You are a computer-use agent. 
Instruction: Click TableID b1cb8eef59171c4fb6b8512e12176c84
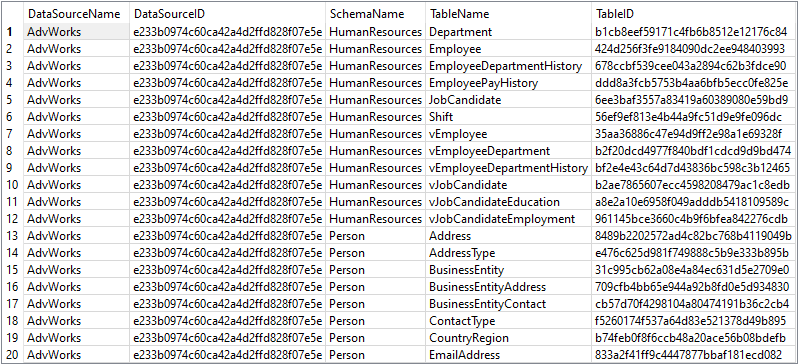pyautogui.click(x=693, y=32)
